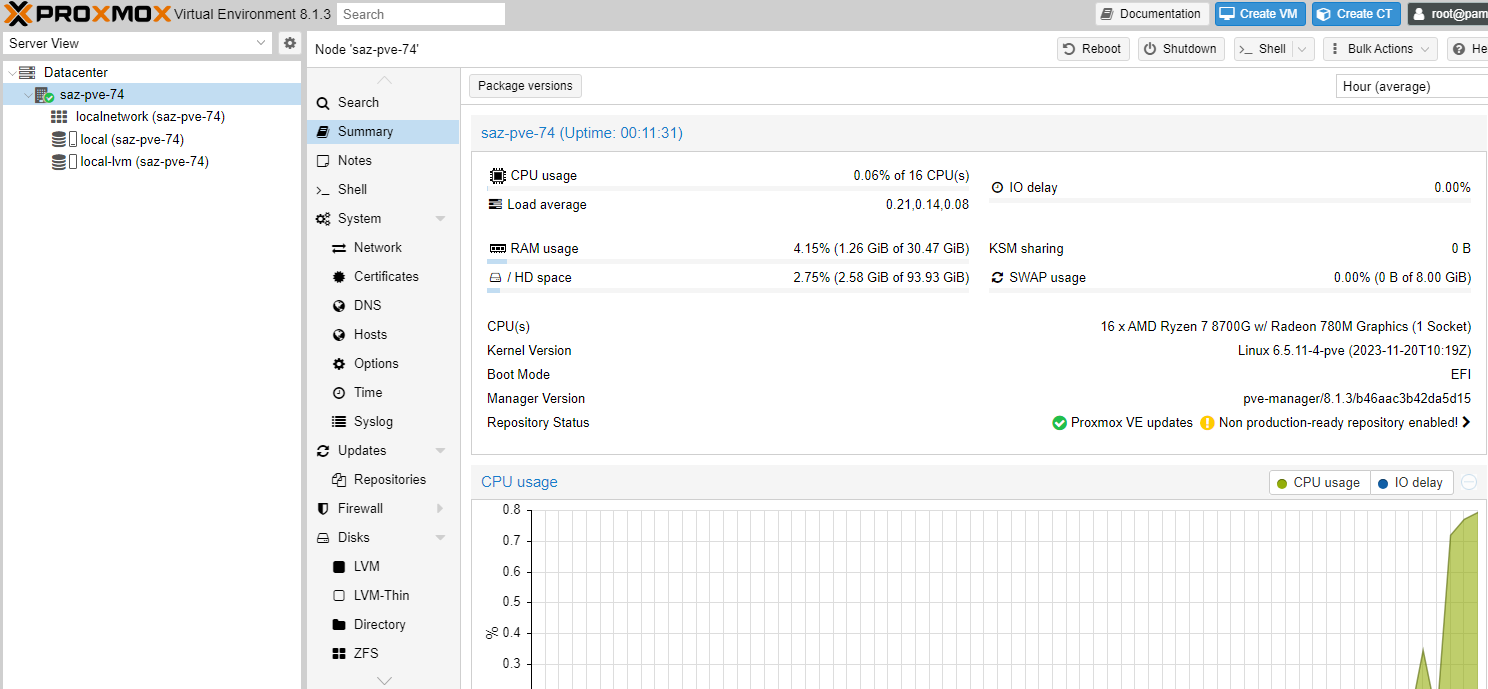Open the Hosts item

click(x=383, y=334)
